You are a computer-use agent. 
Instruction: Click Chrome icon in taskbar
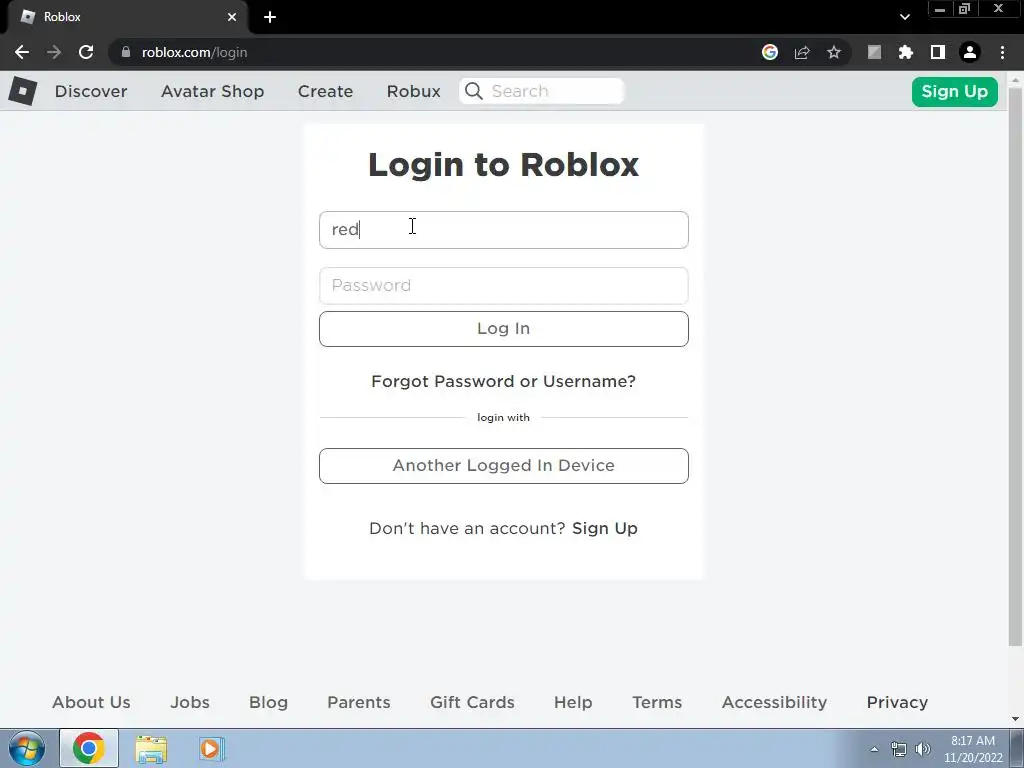pos(89,748)
